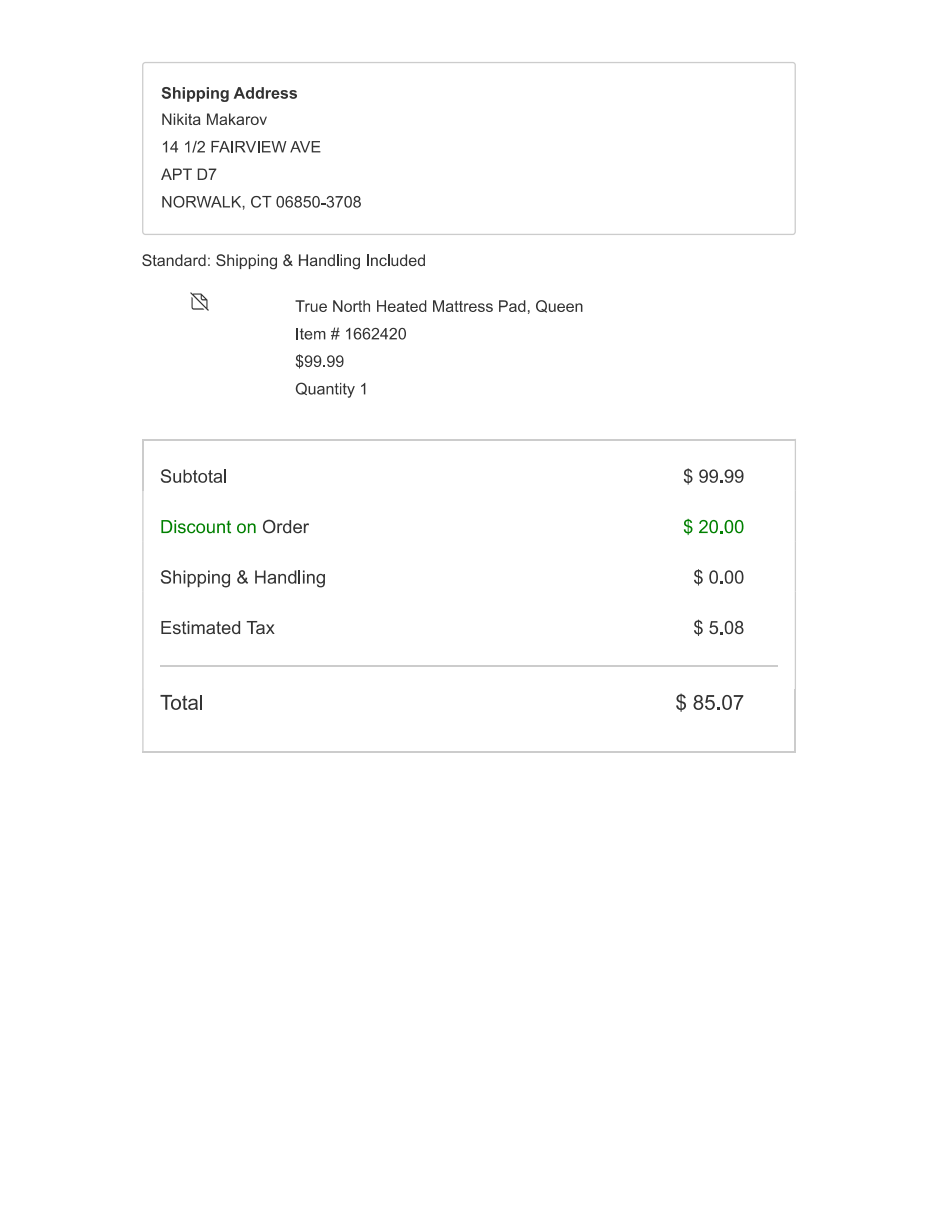Image resolution: width=935 pixels, height=1210 pixels.
Task: Click the $ 0.00 shipping amount
Action: click(719, 578)
